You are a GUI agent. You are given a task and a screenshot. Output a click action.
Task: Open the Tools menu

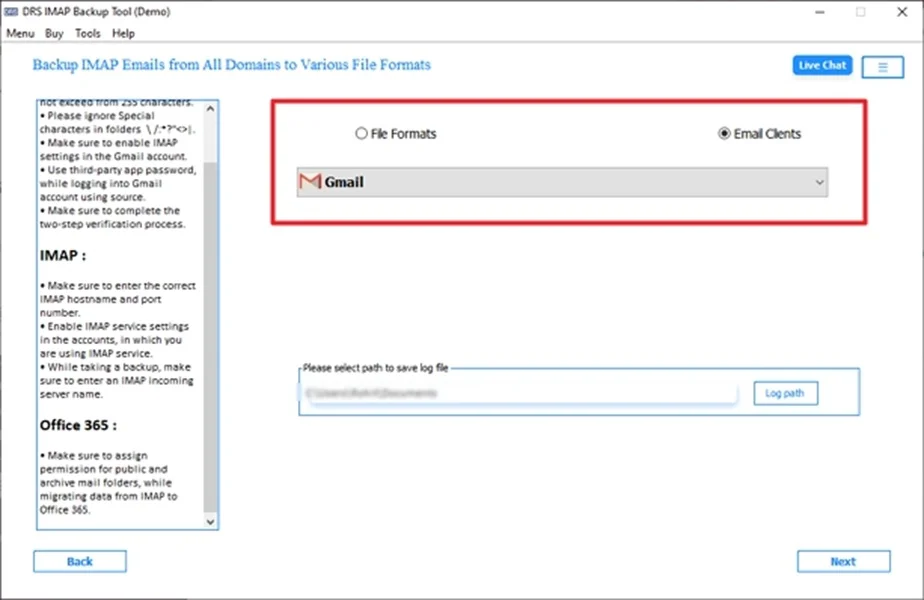[88, 33]
